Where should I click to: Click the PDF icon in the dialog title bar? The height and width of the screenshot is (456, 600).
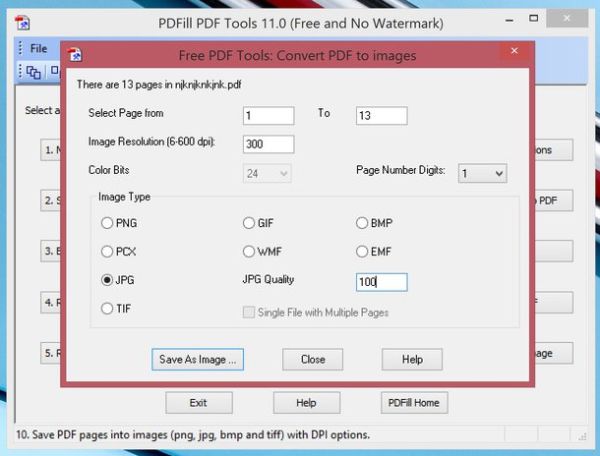[x=75, y=55]
